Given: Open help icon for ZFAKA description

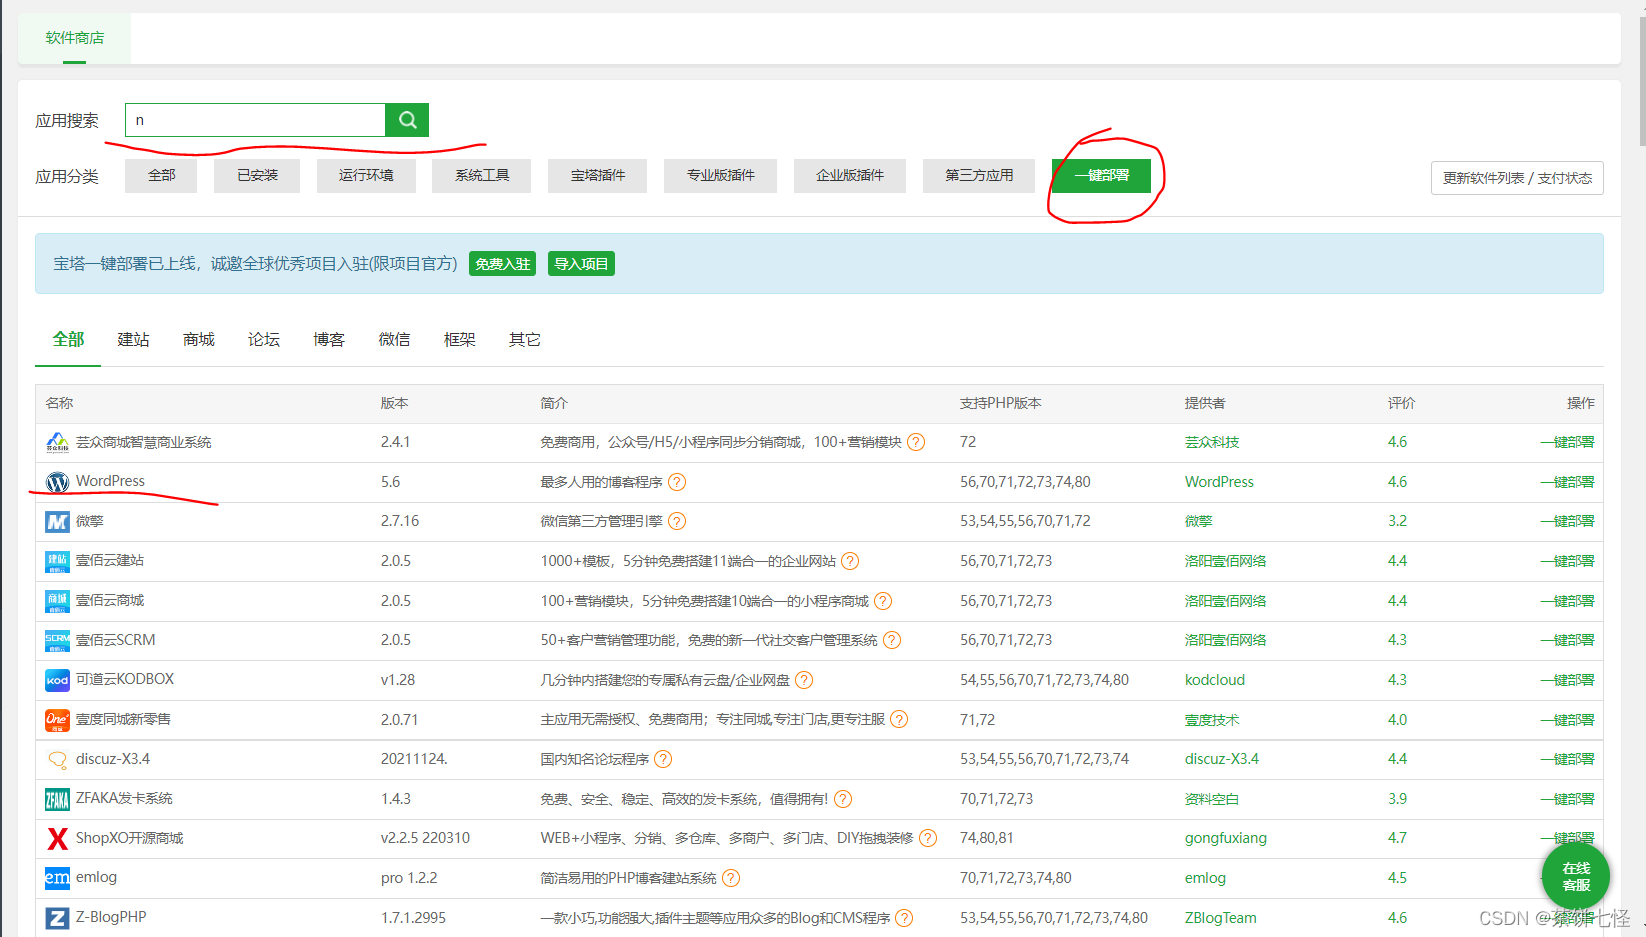Looking at the screenshot, I should point(843,799).
